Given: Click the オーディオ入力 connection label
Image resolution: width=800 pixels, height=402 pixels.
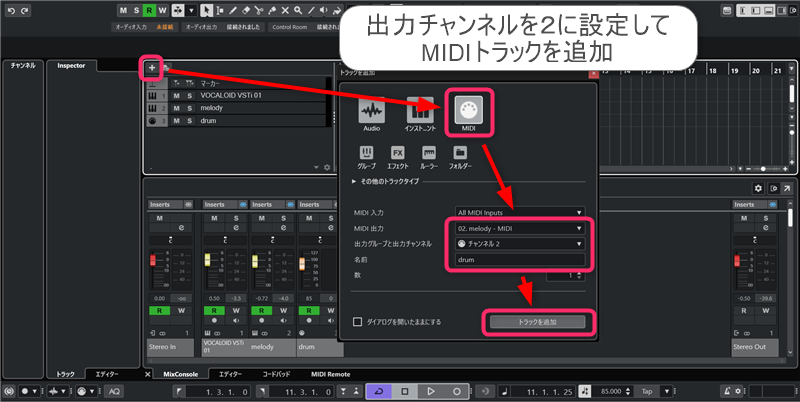Looking at the screenshot, I should click(x=132, y=27).
